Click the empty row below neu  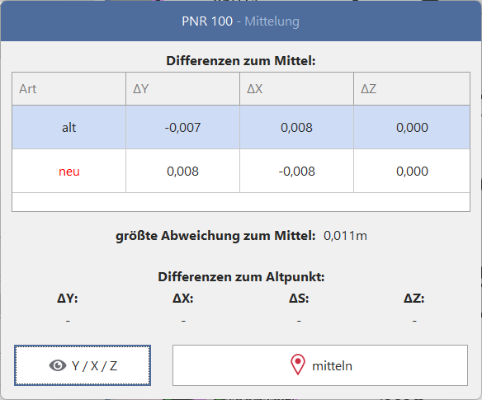click(241, 202)
